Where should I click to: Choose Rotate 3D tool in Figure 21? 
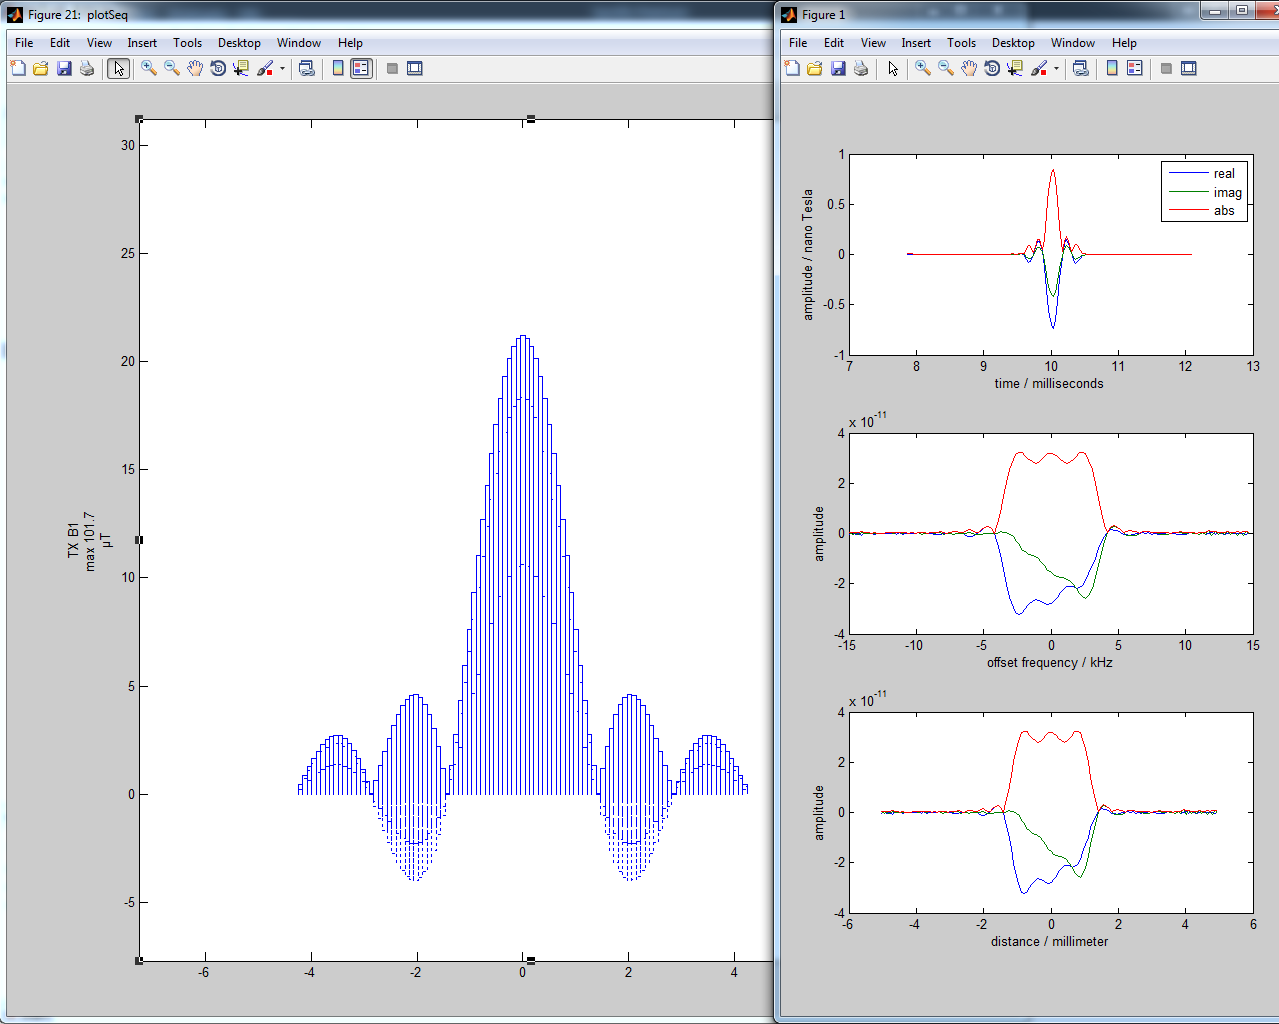[218, 68]
